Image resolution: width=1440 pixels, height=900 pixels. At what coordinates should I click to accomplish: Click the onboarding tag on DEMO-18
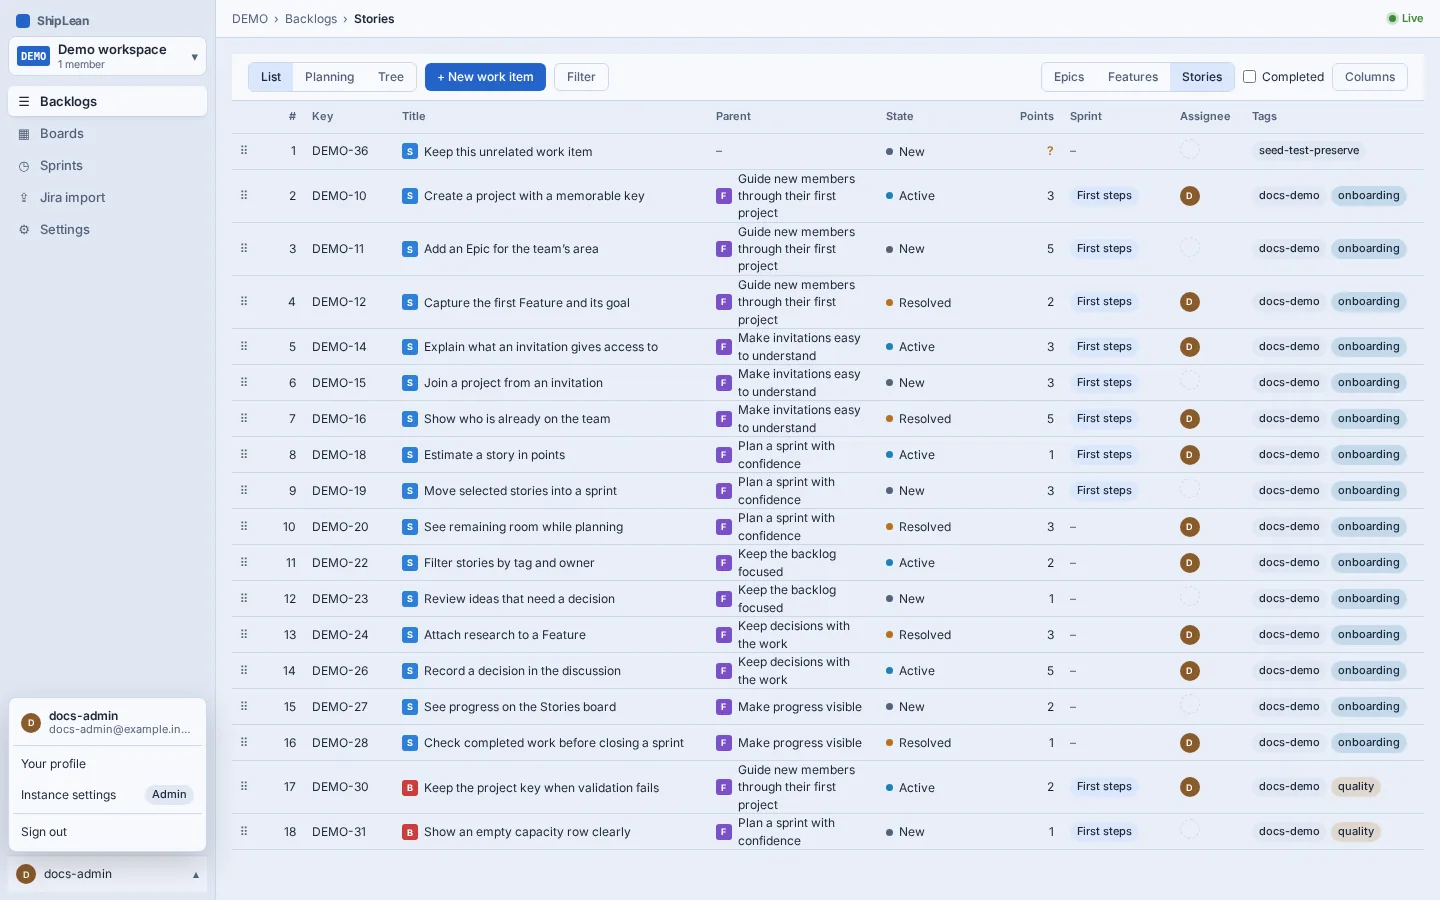click(x=1368, y=455)
